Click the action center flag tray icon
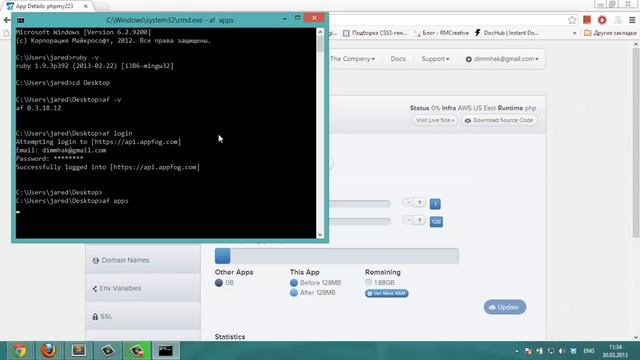Image resolution: width=640 pixels, height=360 pixels. (528, 351)
